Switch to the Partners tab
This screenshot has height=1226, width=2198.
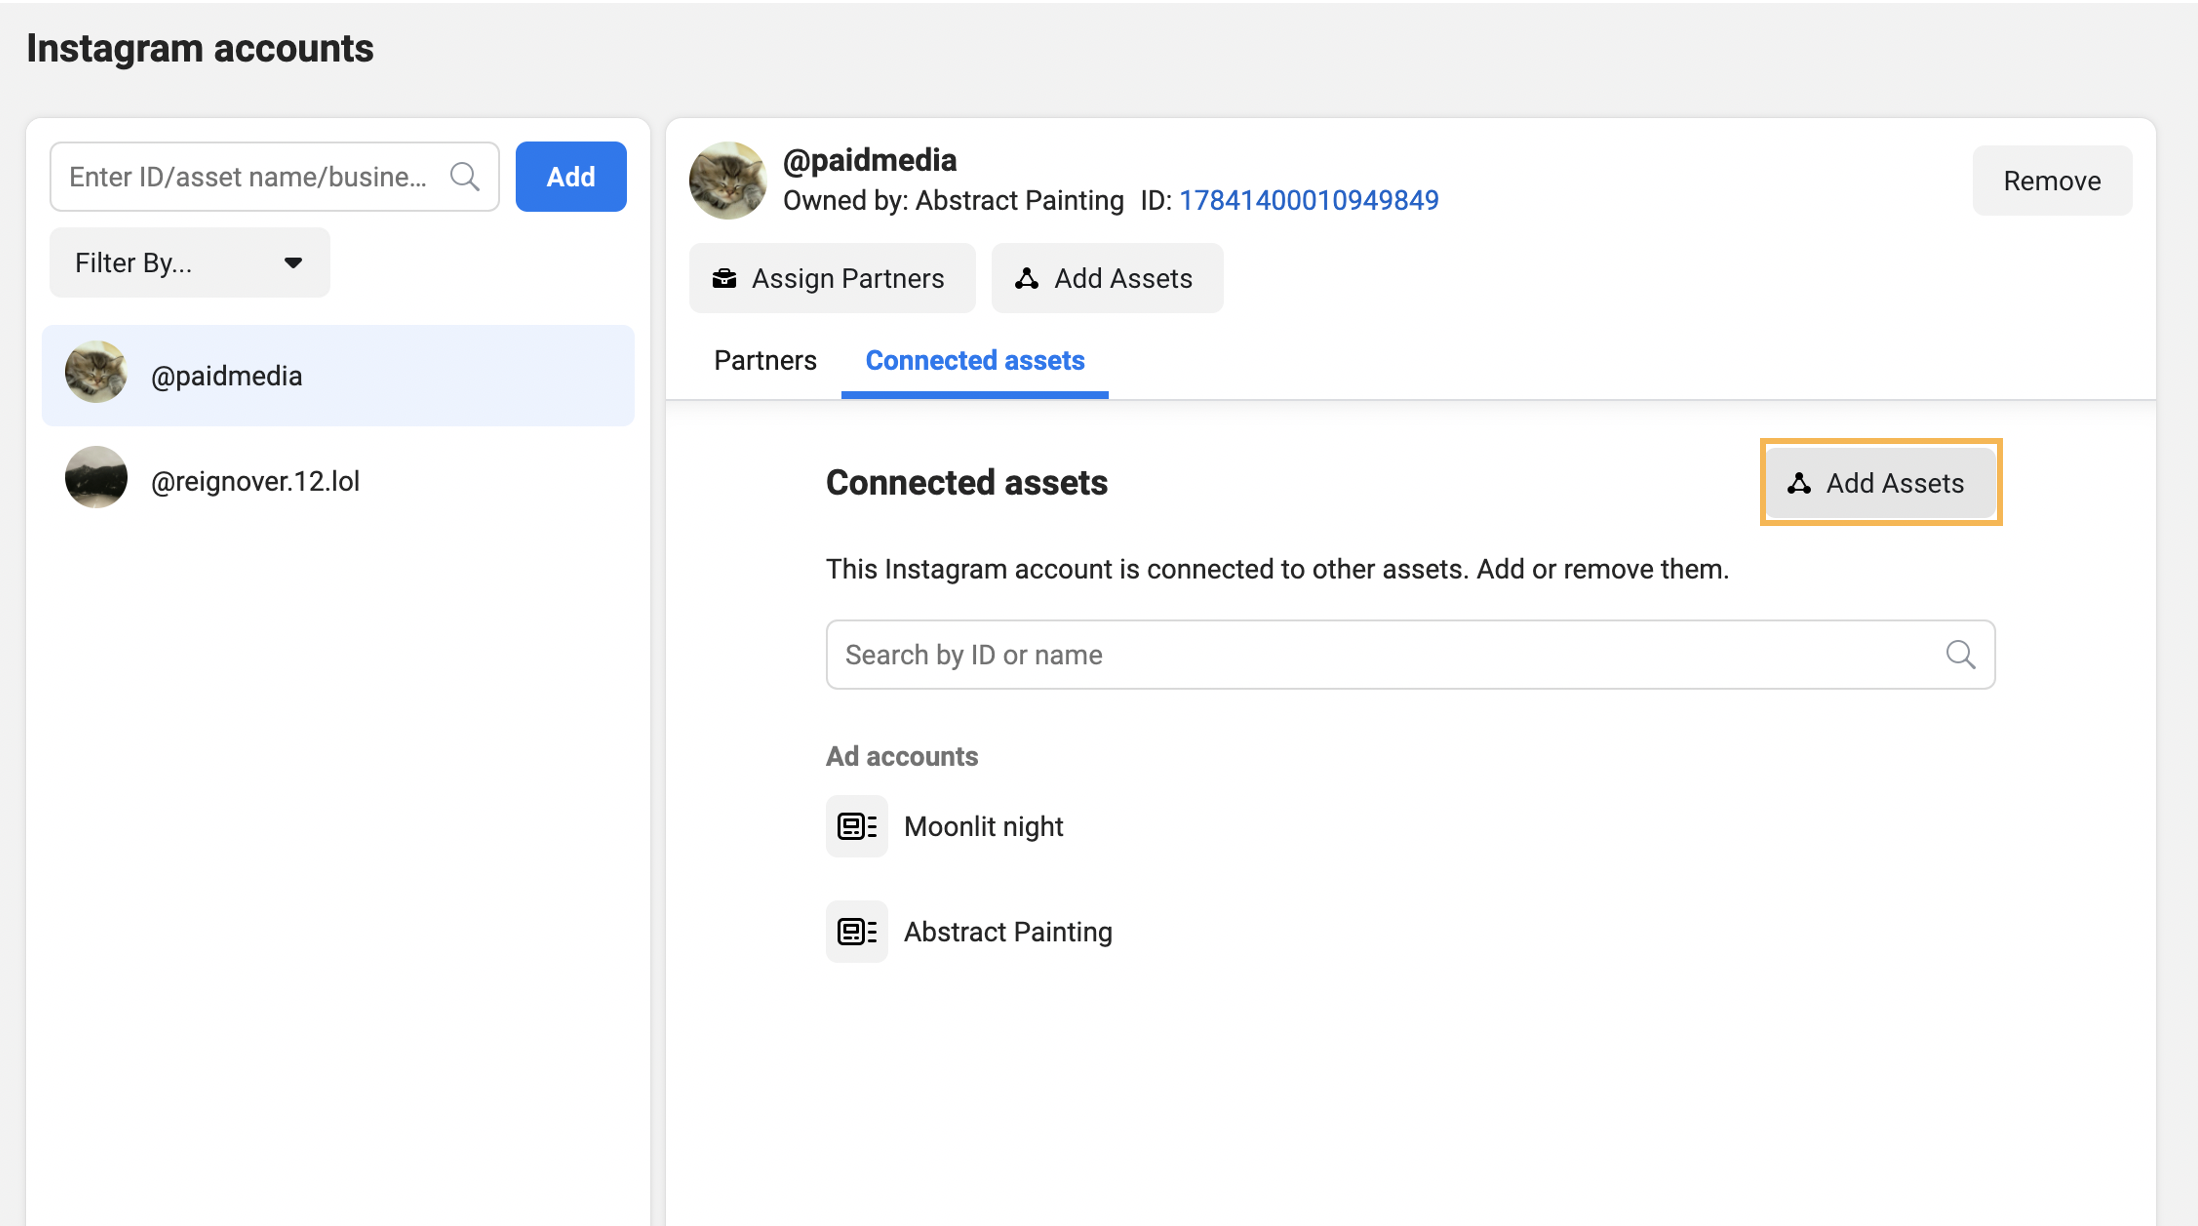click(x=764, y=359)
